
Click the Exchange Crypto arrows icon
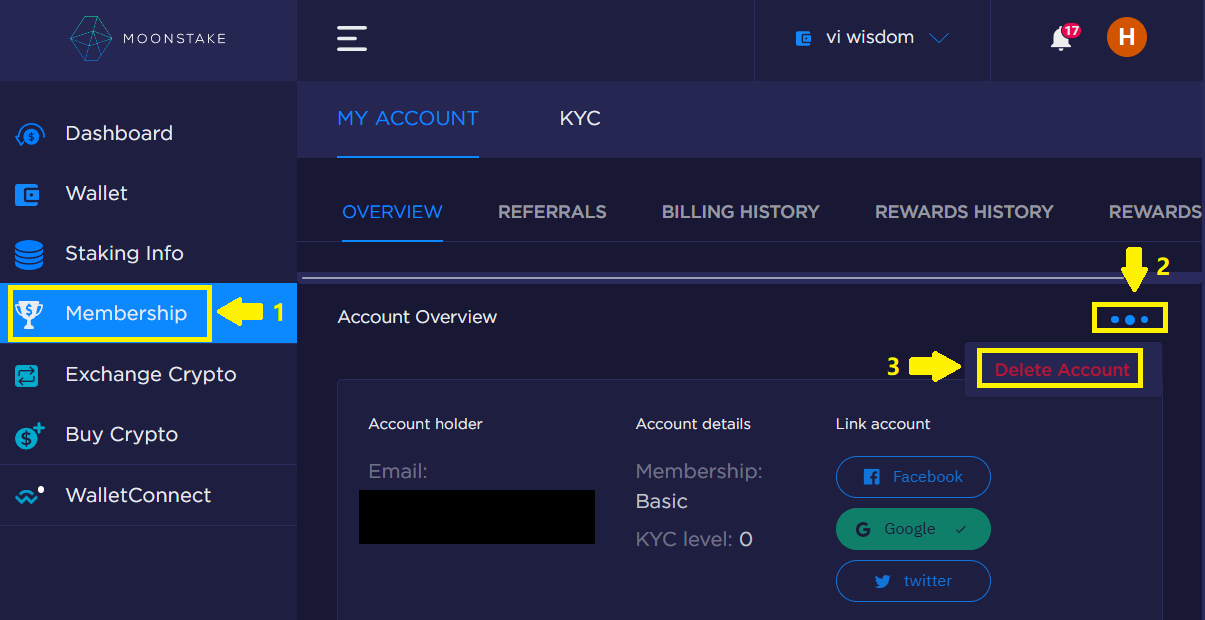point(27,375)
